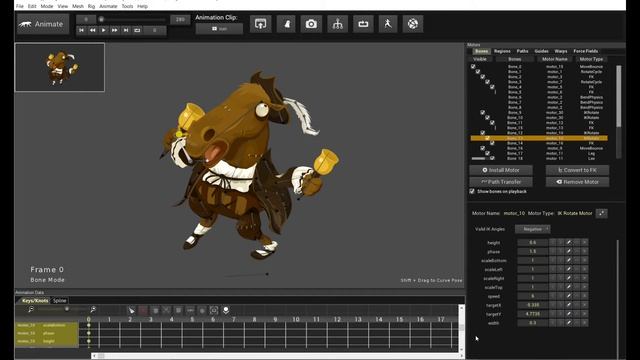This screenshot has width=640, height=360.
Task: Click the Install Motor button
Action: (x=501, y=170)
